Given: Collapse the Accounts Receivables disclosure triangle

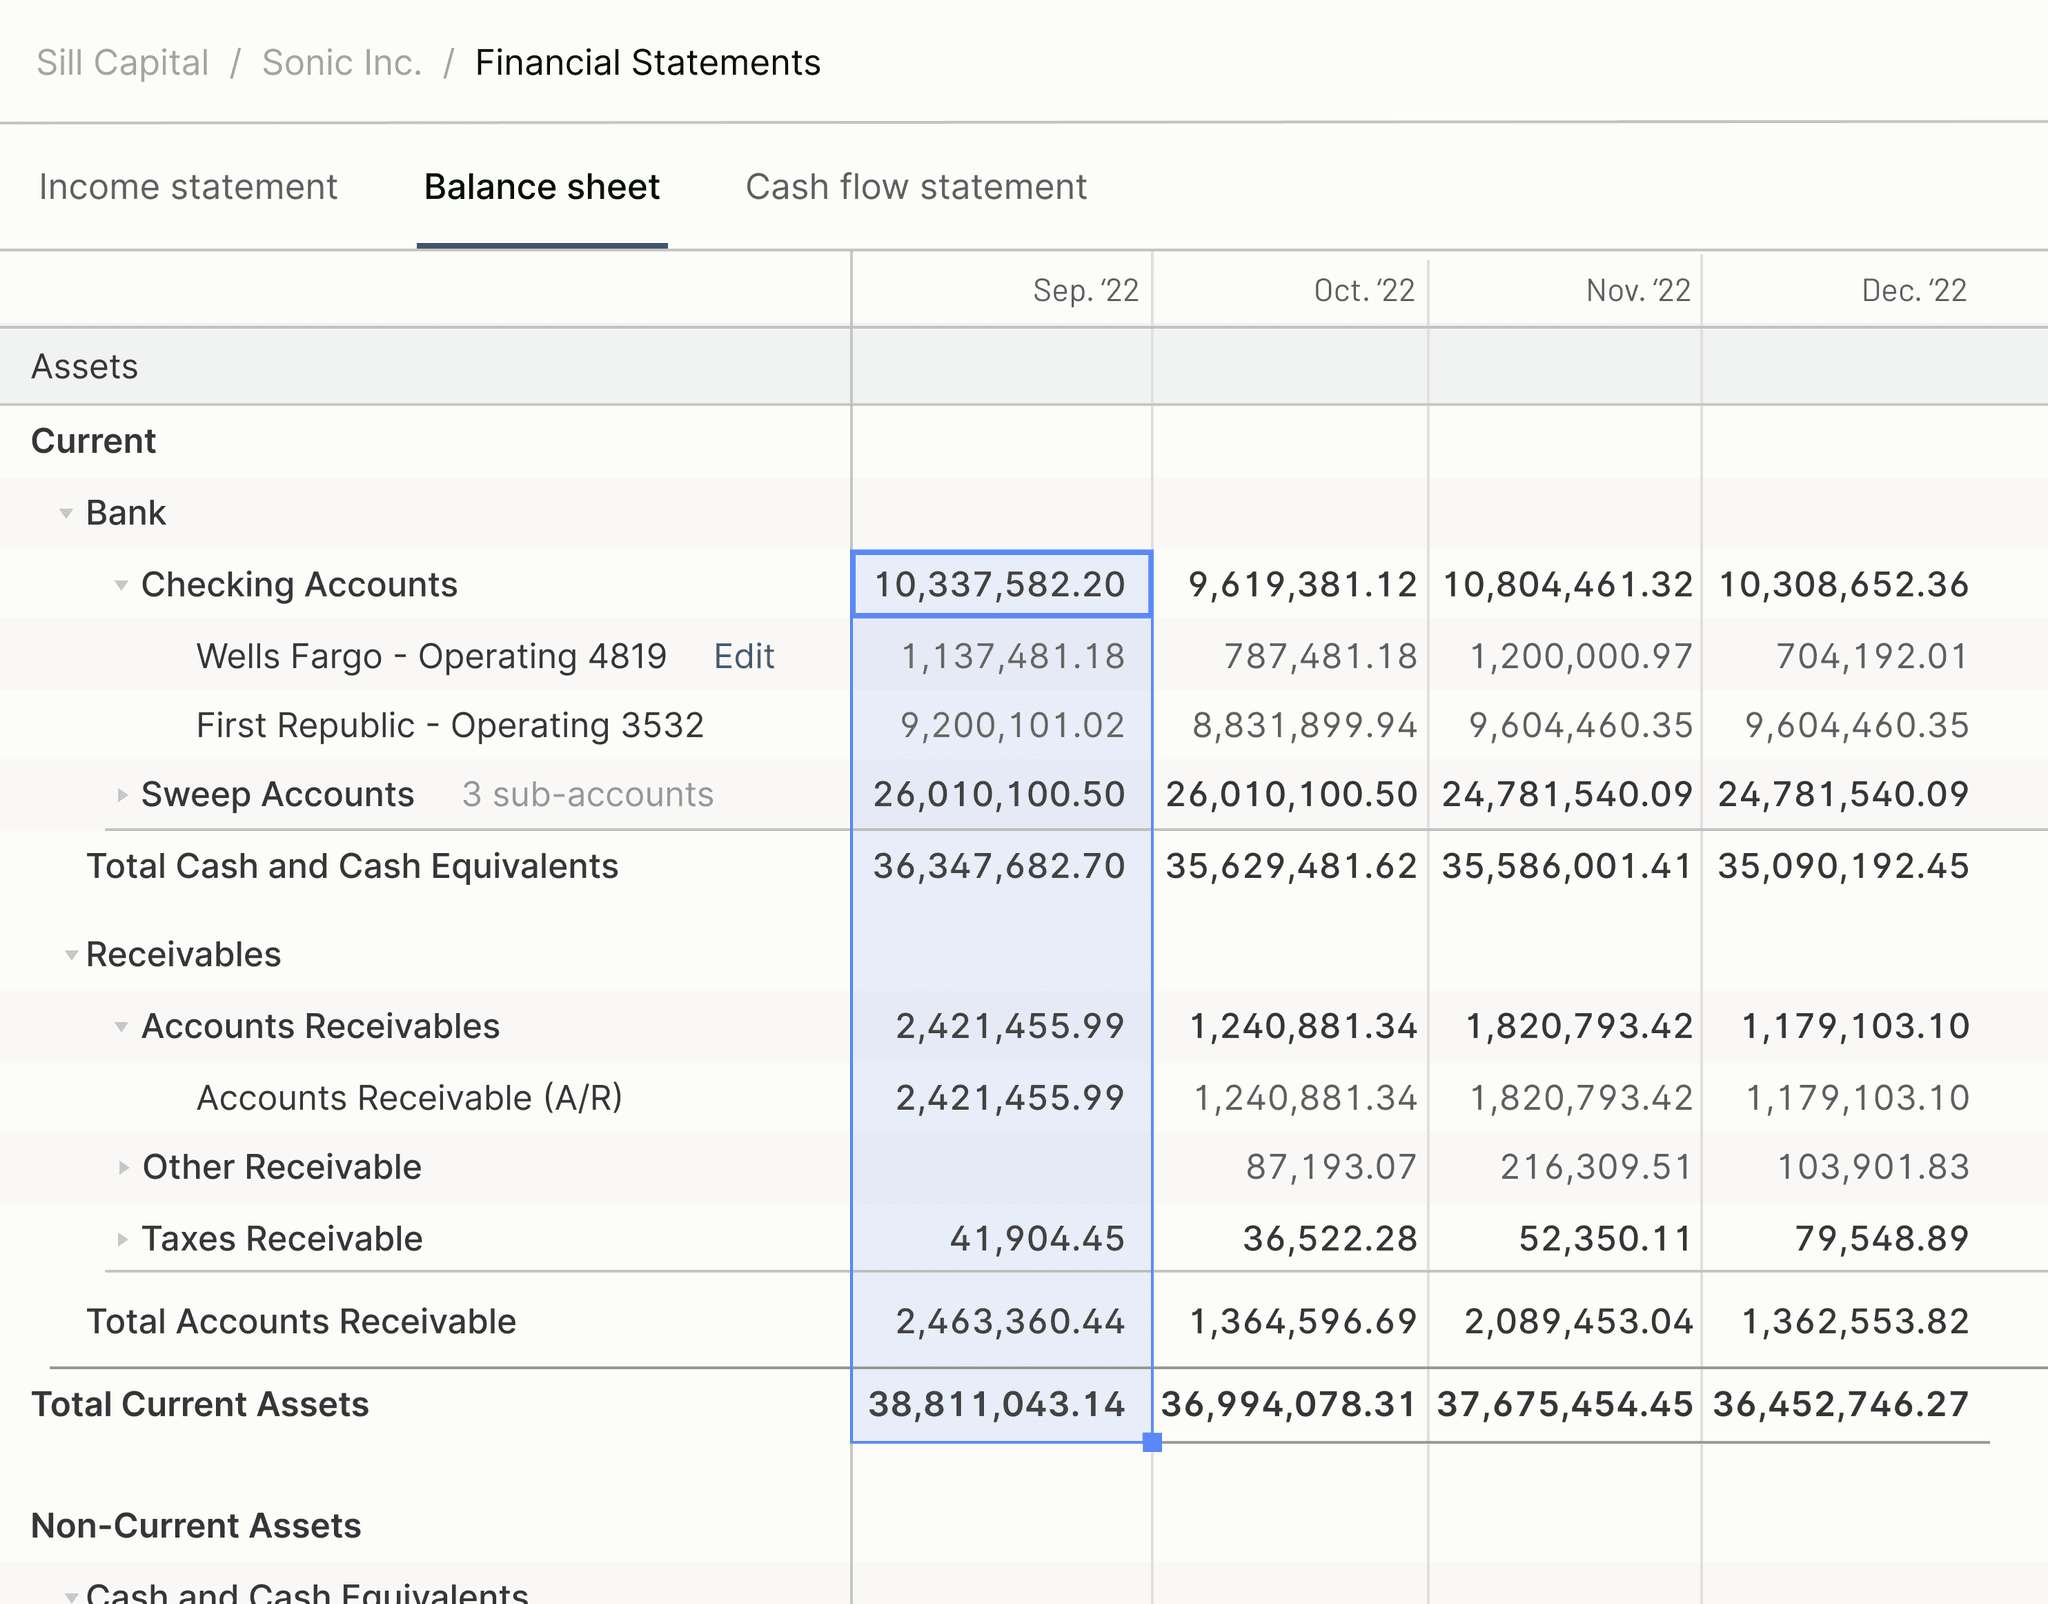Looking at the screenshot, I should [x=121, y=1027].
